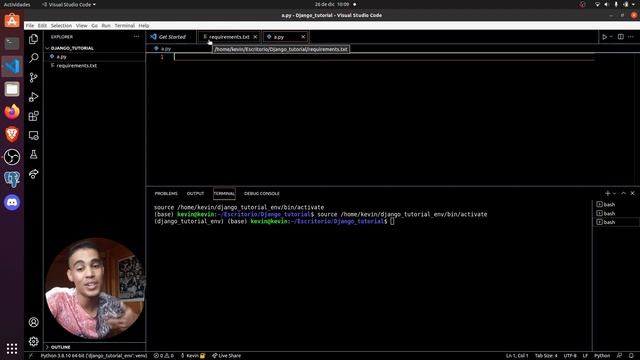Select requirements.txt in the Explorer tree
The image size is (640, 360).
click(x=94, y=66)
